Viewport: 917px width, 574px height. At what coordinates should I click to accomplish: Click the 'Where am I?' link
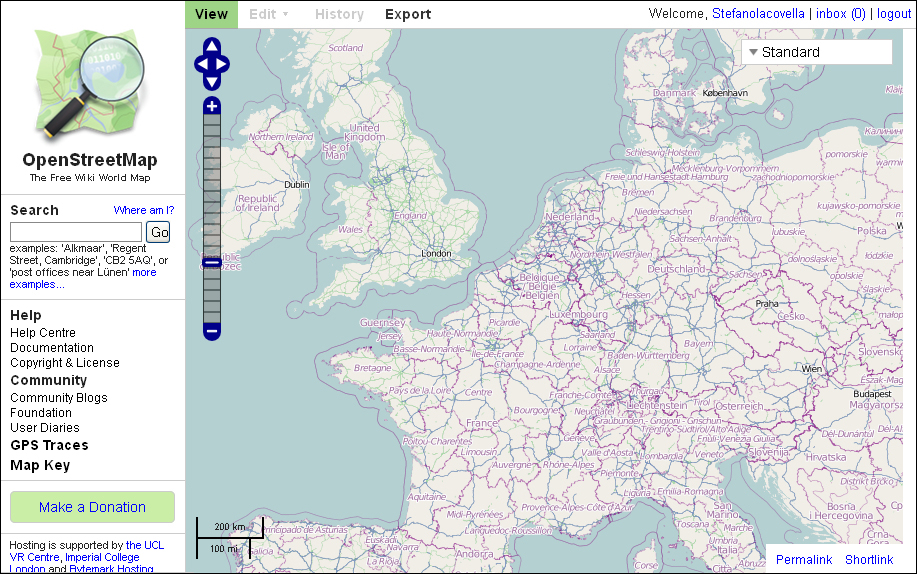click(x=144, y=210)
